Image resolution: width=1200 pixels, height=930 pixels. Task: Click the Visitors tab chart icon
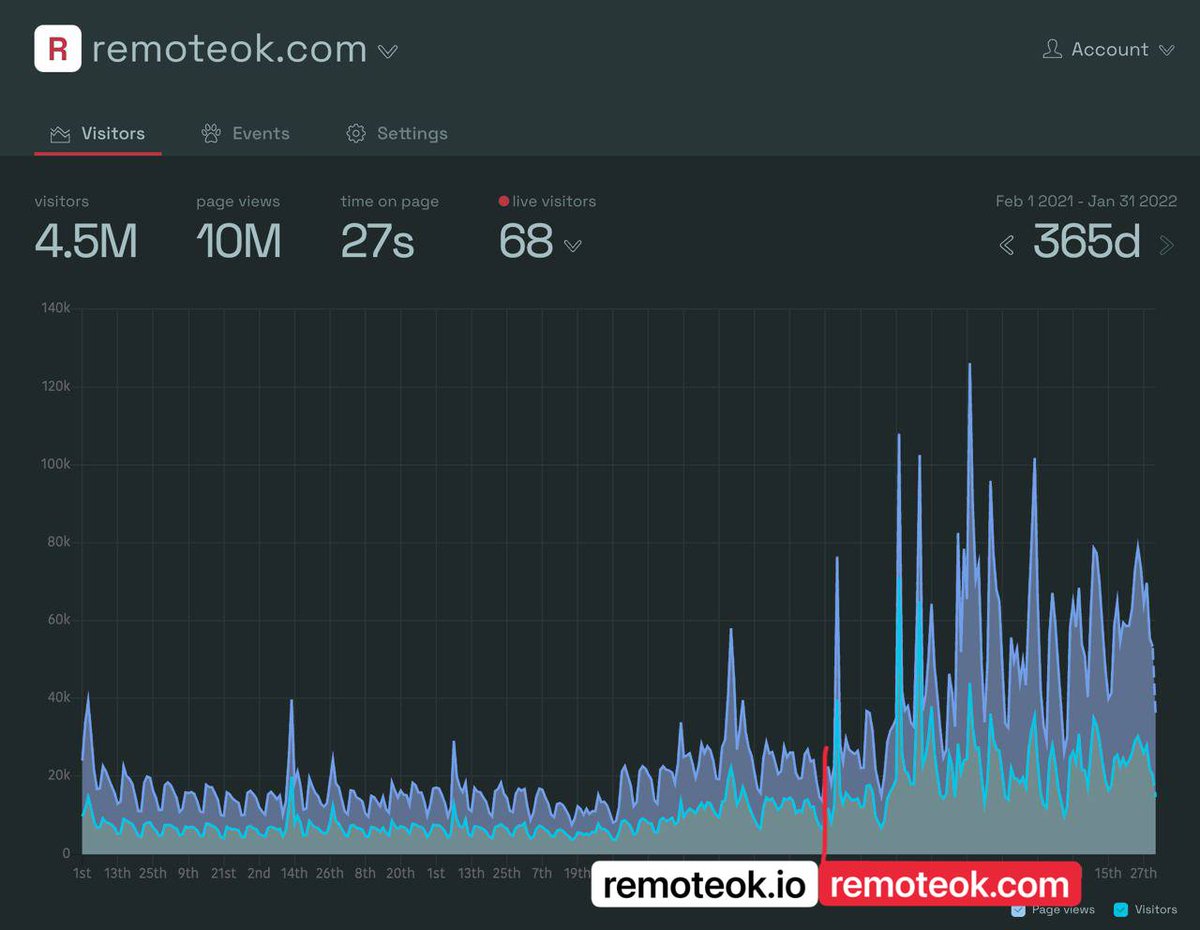[60, 134]
